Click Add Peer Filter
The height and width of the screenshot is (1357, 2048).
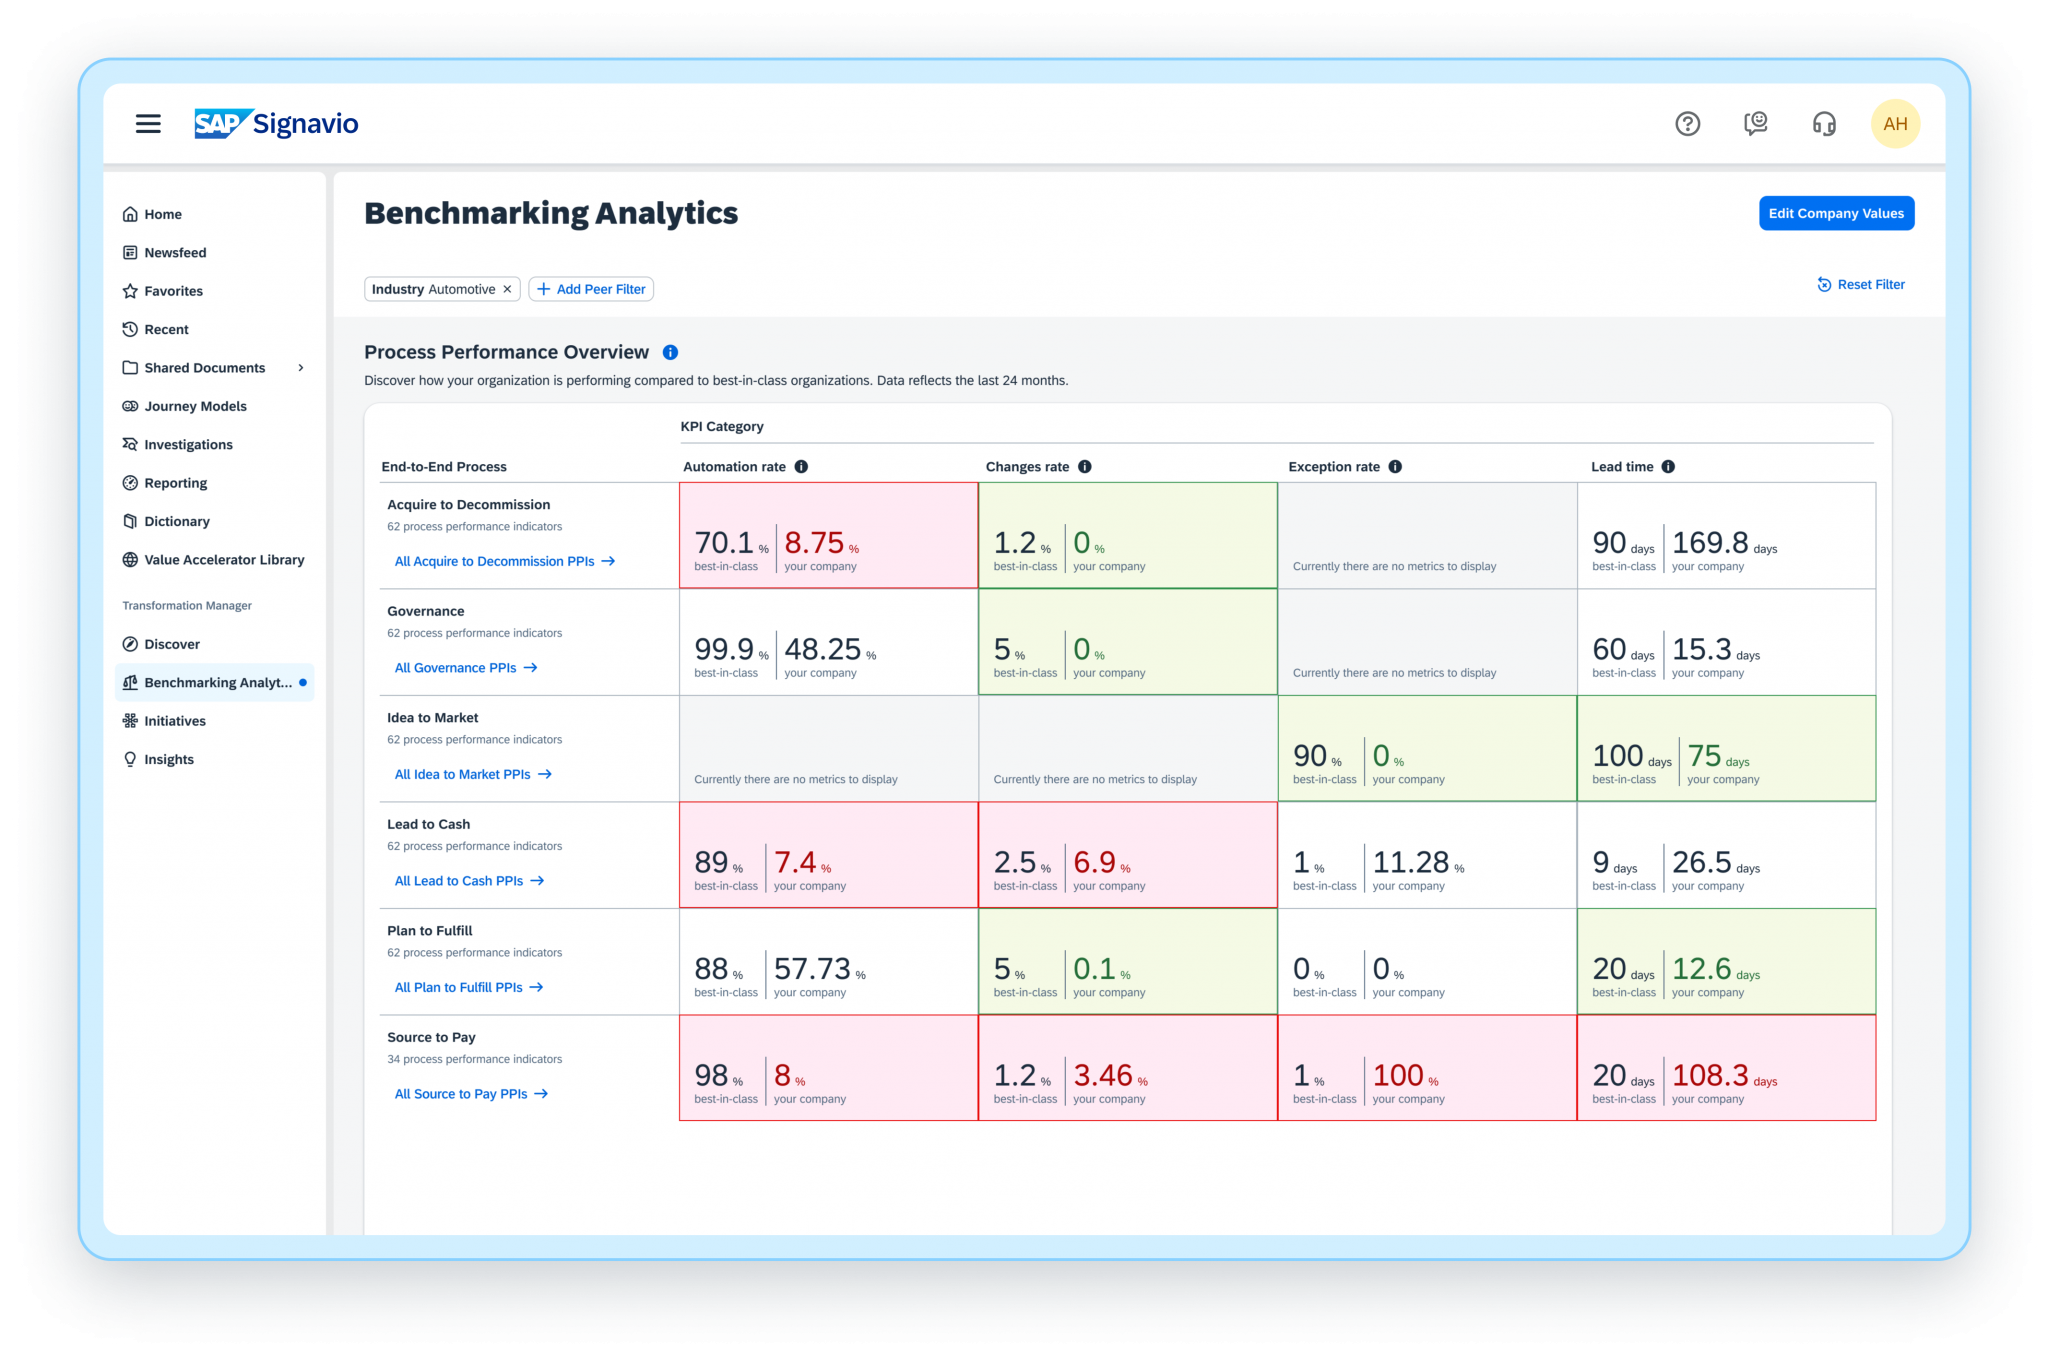[x=591, y=288]
